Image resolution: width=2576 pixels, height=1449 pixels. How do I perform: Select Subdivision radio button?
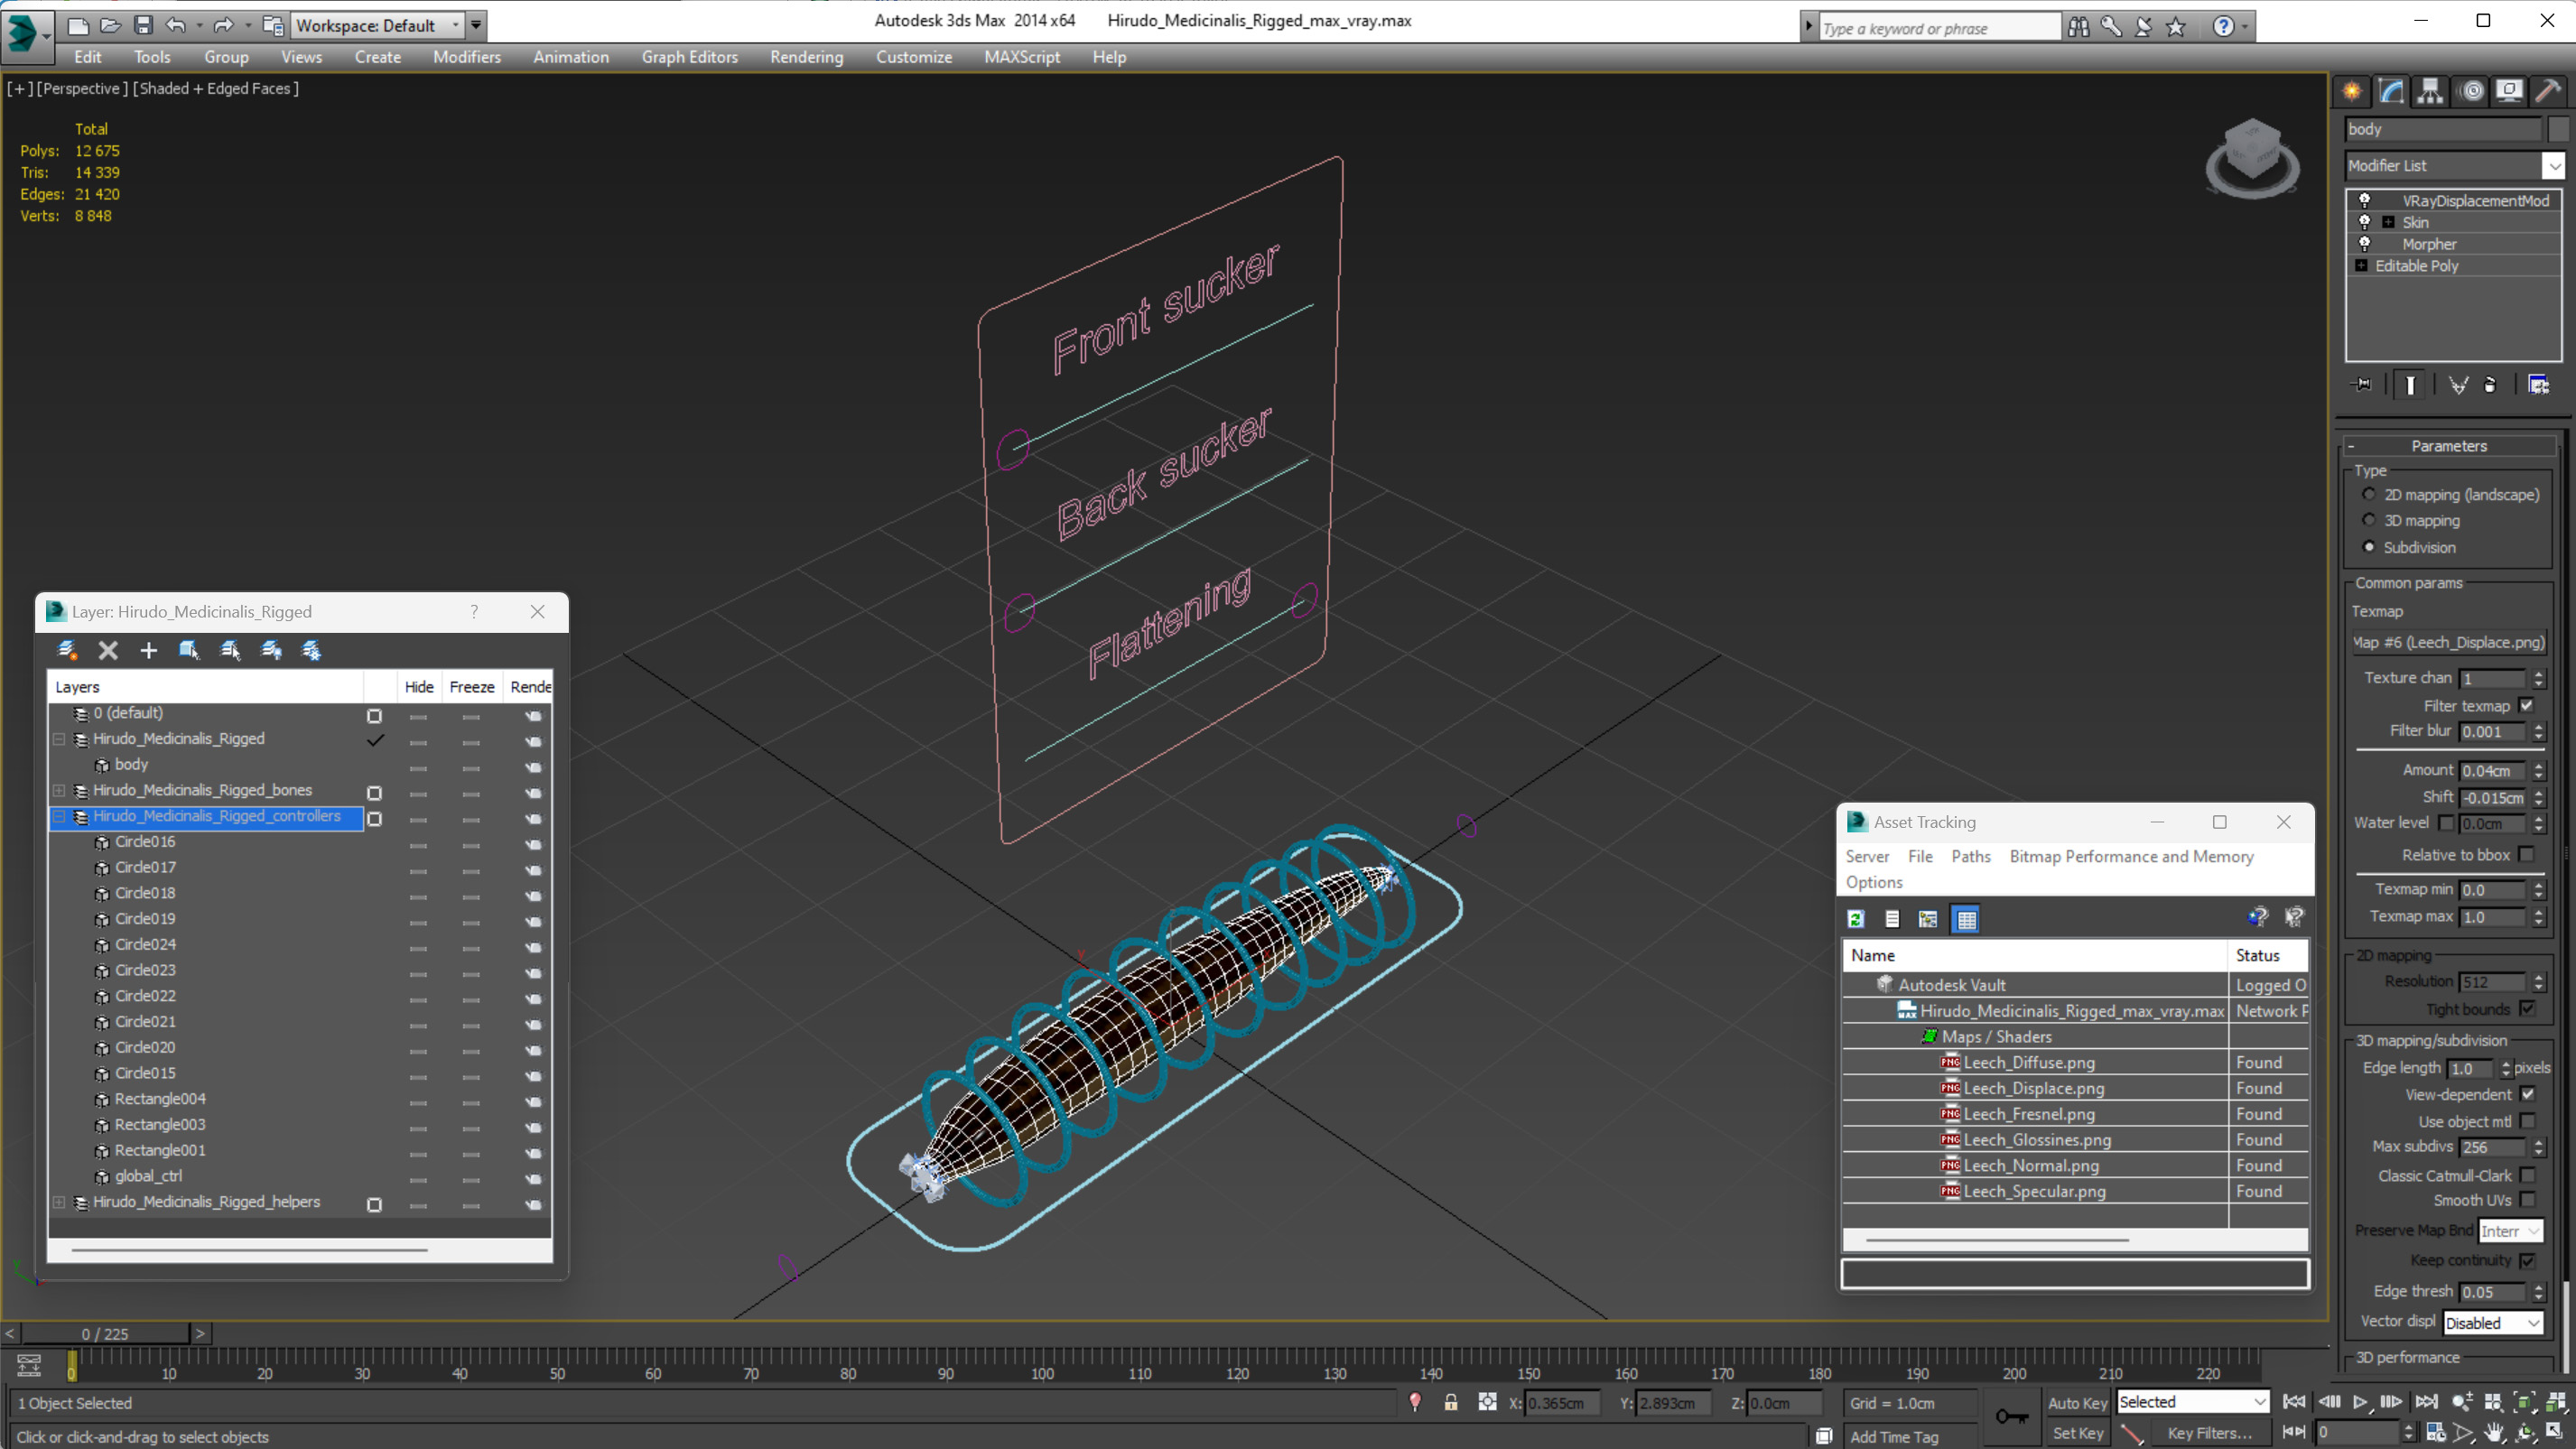(x=2368, y=547)
